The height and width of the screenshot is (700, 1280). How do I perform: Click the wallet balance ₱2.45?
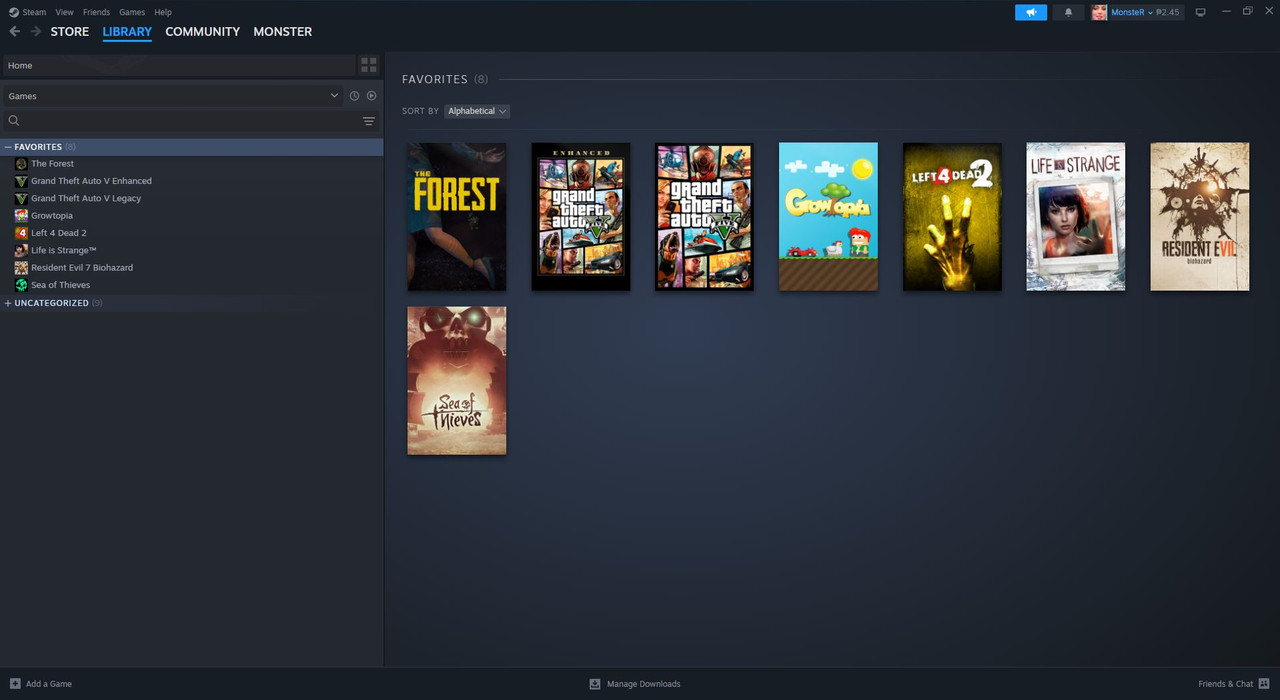[x=1168, y=12]
